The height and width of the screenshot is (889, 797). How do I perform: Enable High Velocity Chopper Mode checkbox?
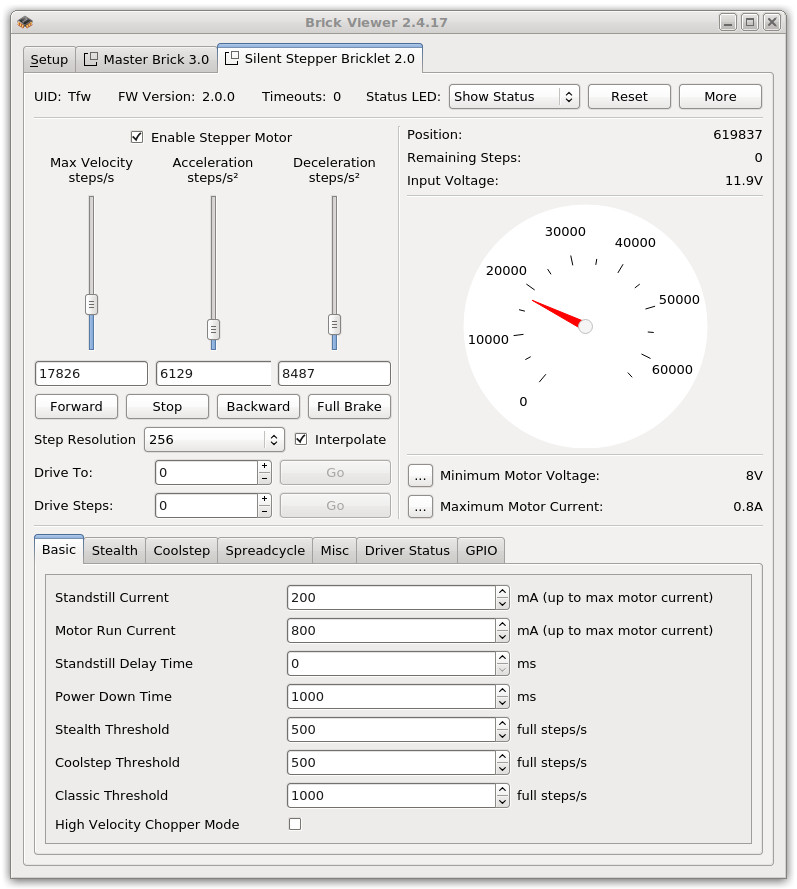click(295, 824)
